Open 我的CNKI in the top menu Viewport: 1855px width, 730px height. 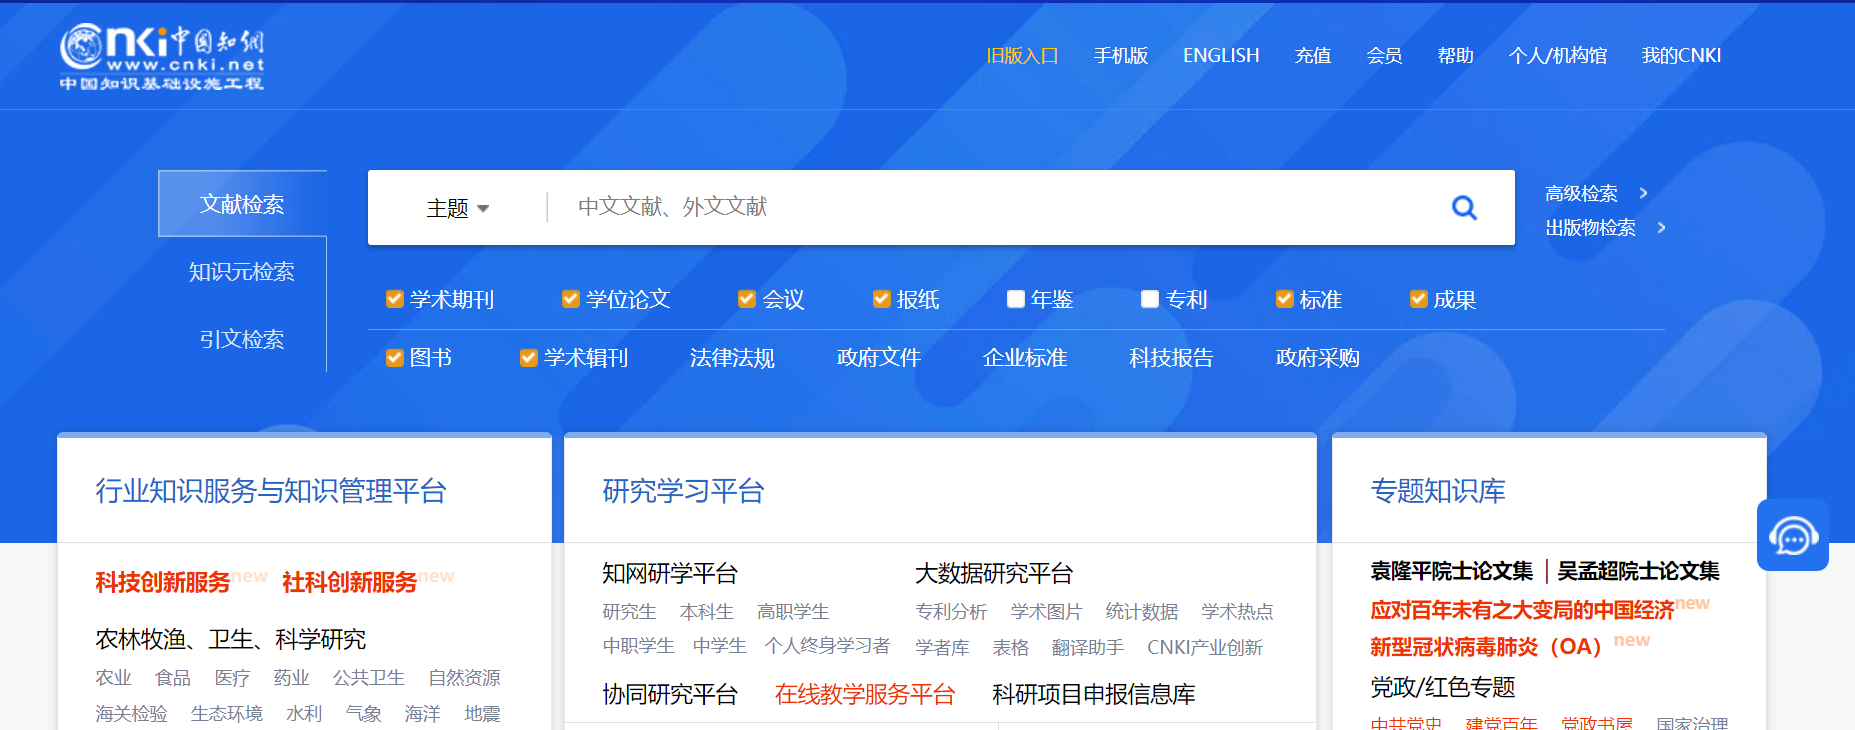pos(1681,56)
